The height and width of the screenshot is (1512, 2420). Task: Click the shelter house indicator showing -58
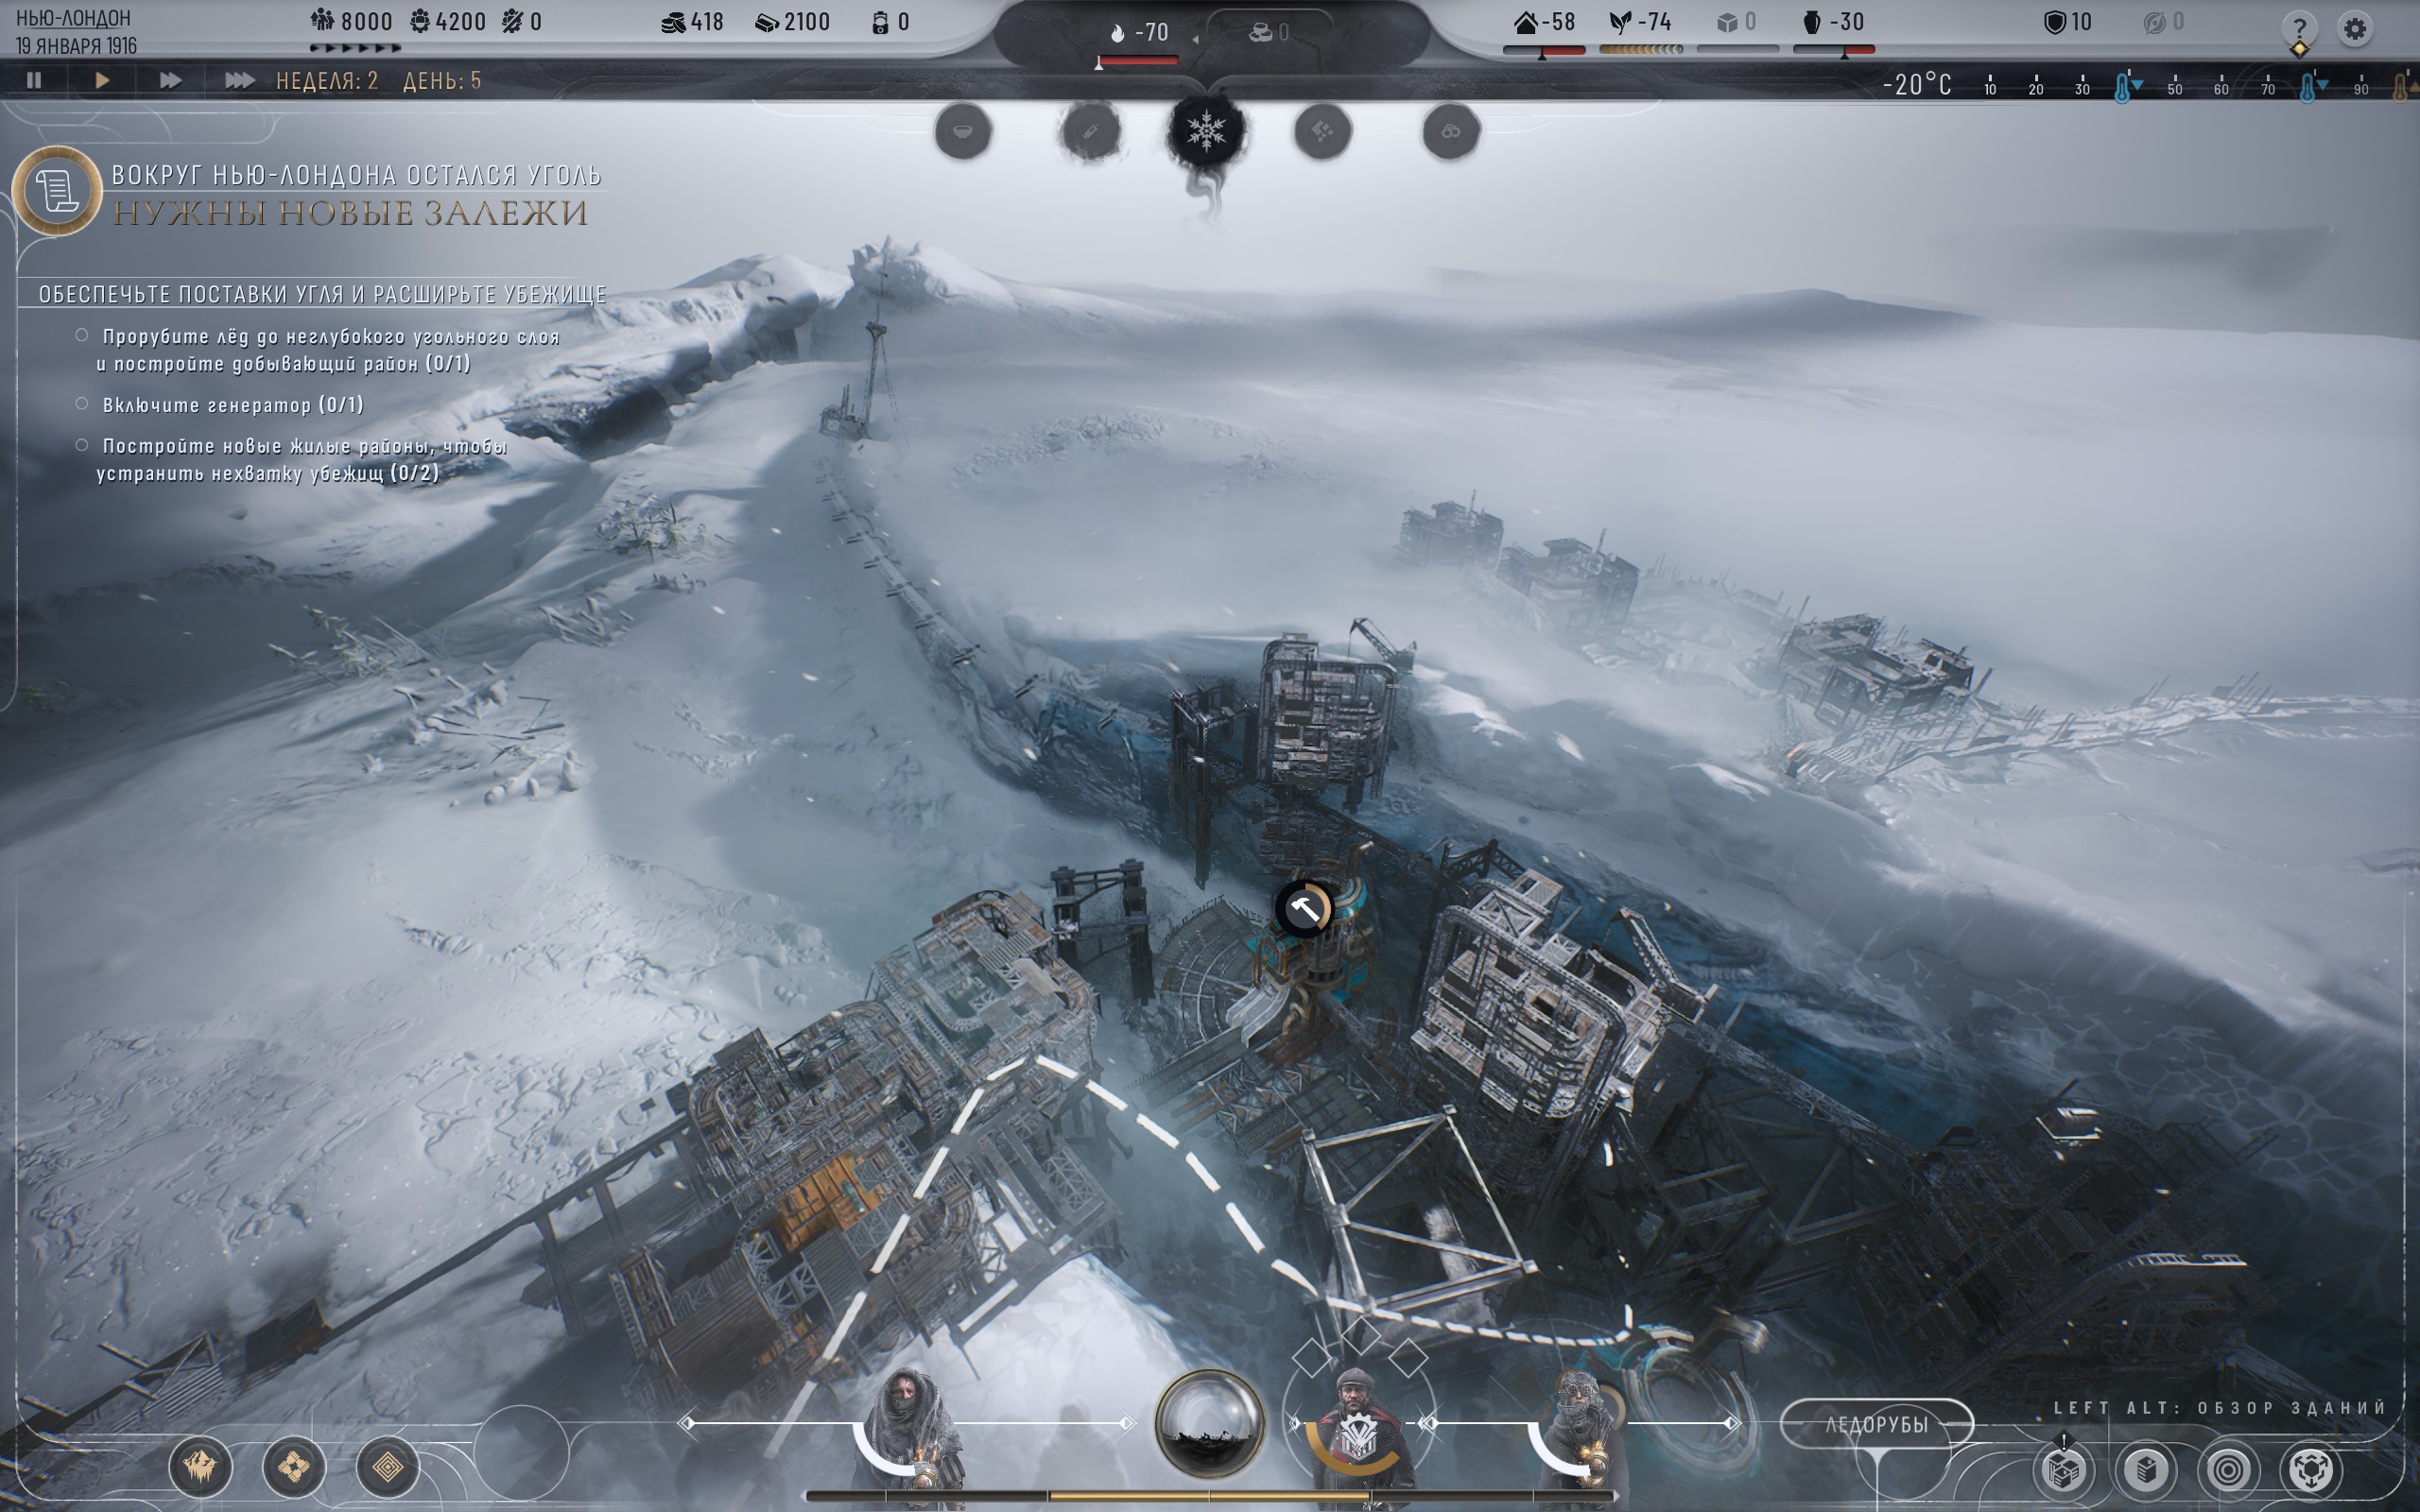tap(1544, 22)
